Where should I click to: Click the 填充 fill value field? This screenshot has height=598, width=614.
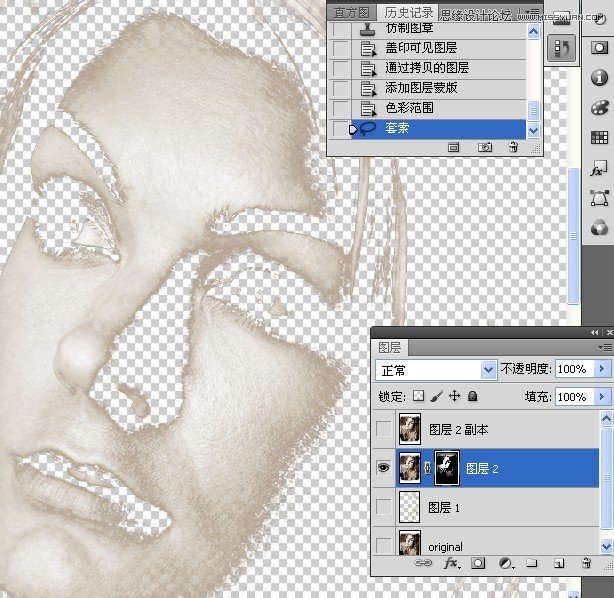(574, 397)
